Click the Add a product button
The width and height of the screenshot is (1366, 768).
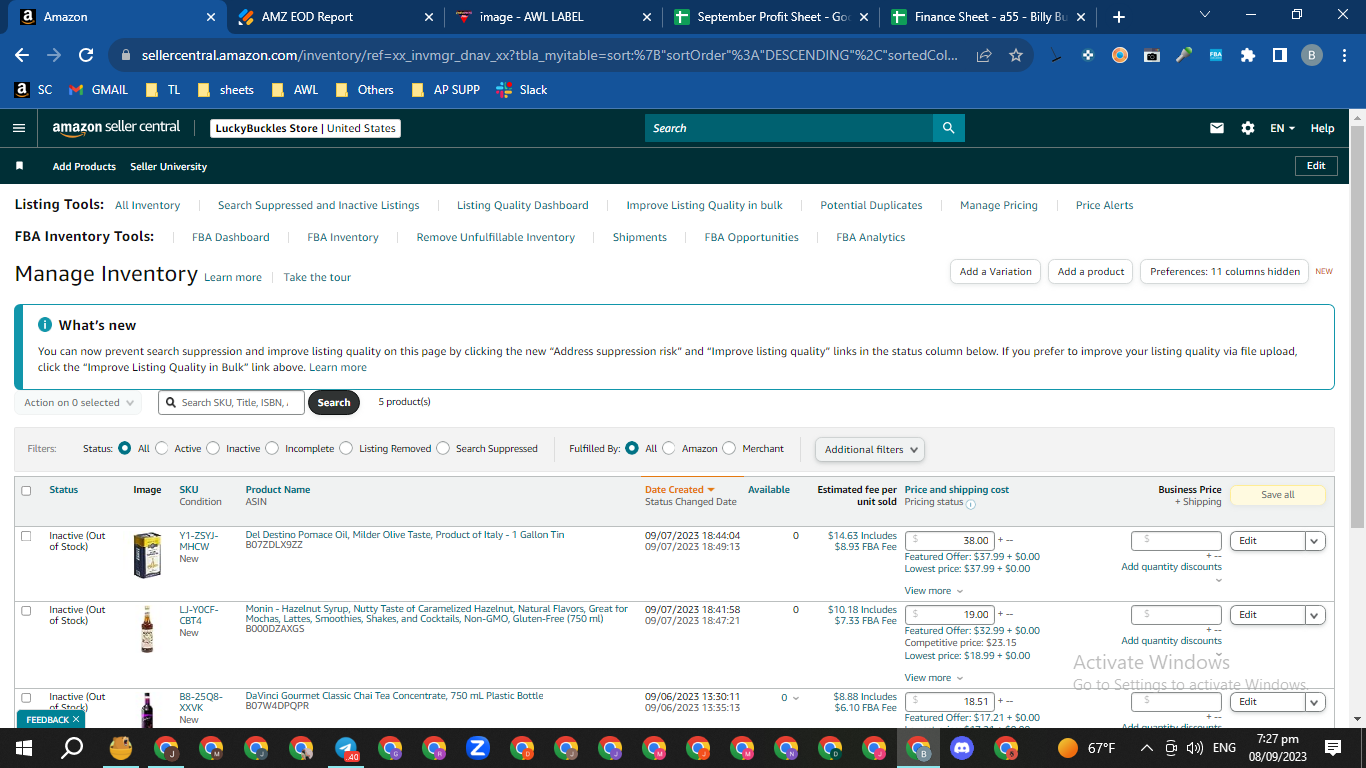click(1091, 272)
